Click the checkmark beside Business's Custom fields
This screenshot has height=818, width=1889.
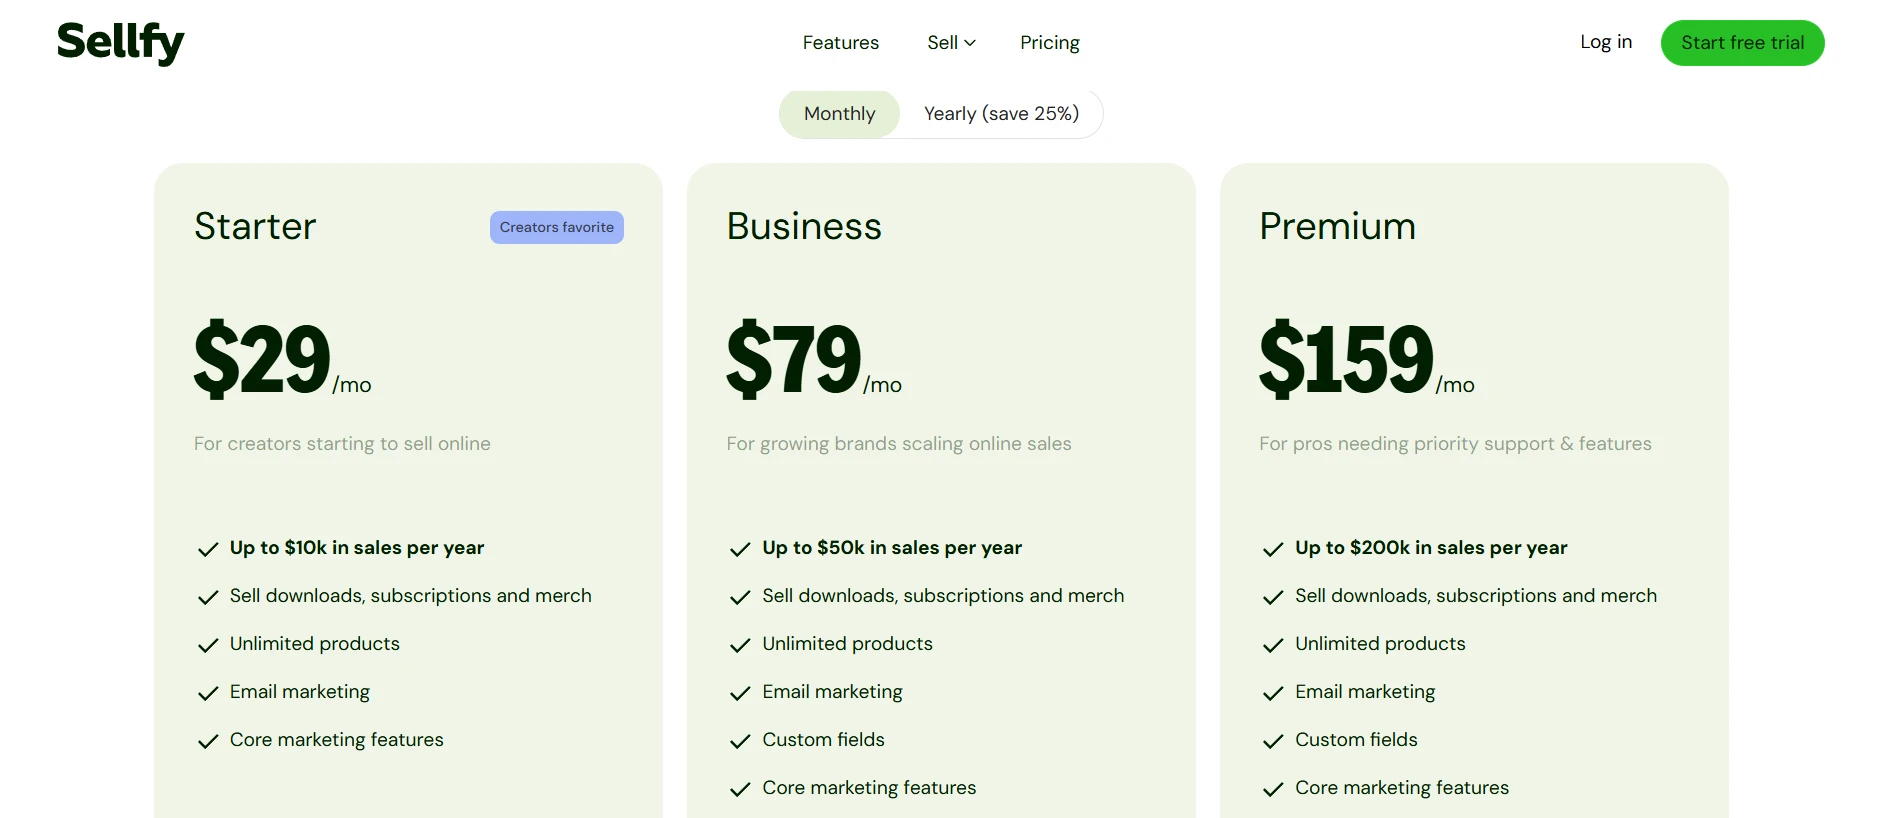tap(740, 741)
